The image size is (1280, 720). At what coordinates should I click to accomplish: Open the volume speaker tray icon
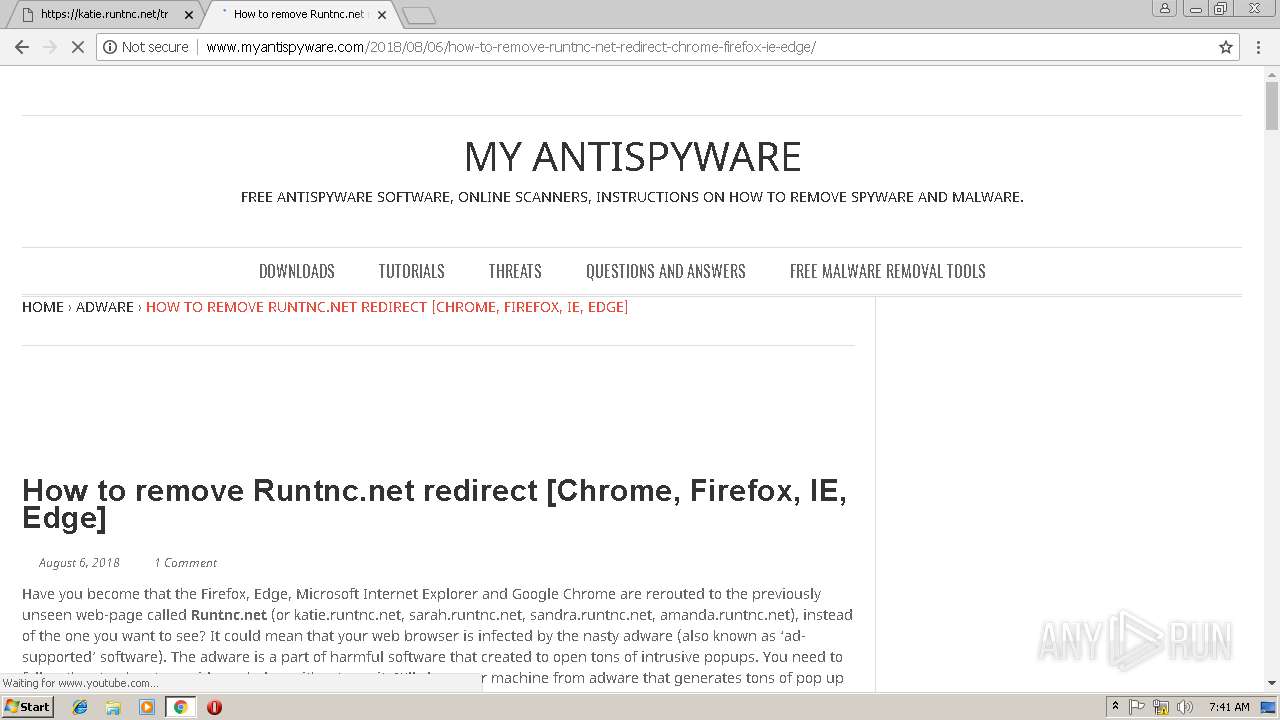(1185, 707)
